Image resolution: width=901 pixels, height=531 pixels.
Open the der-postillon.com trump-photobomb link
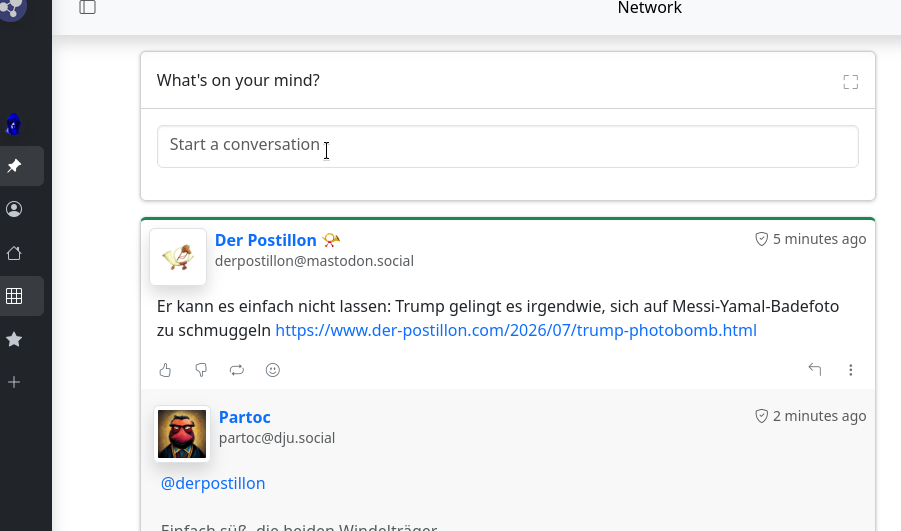tap(516, 330)
